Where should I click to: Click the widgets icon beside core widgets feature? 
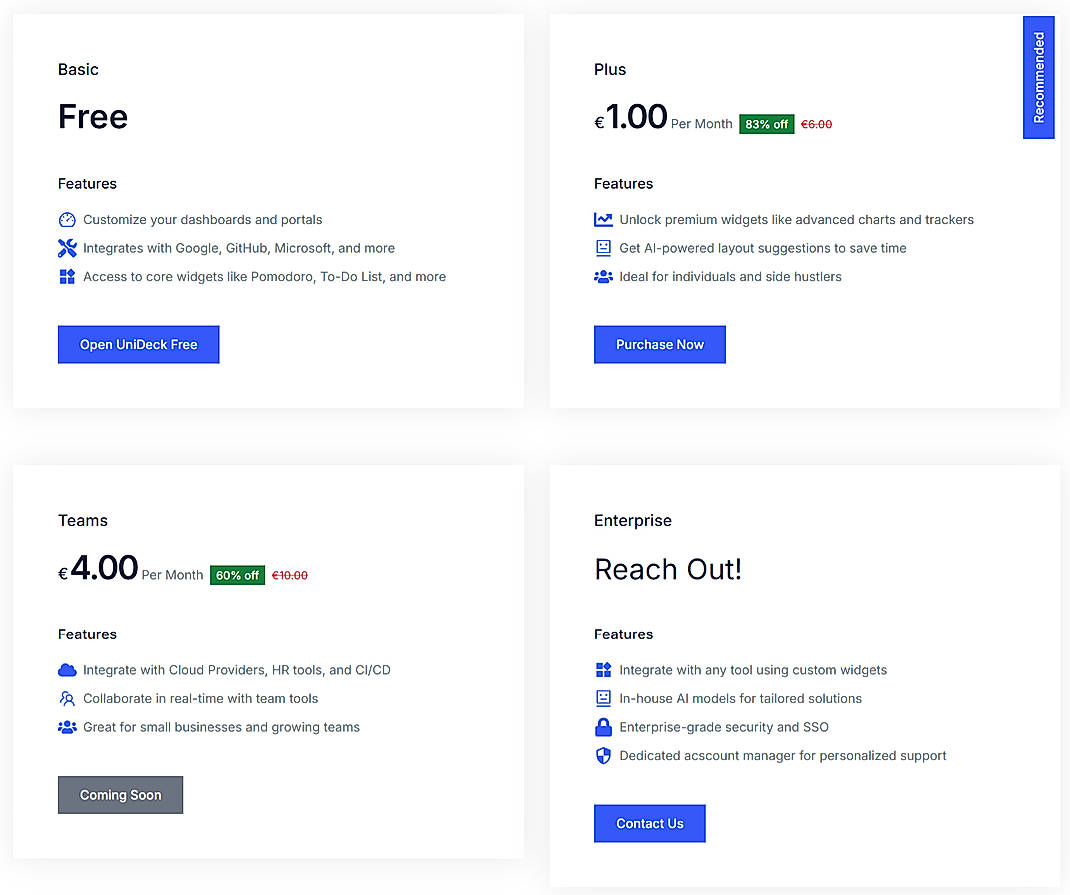(67, 276)
